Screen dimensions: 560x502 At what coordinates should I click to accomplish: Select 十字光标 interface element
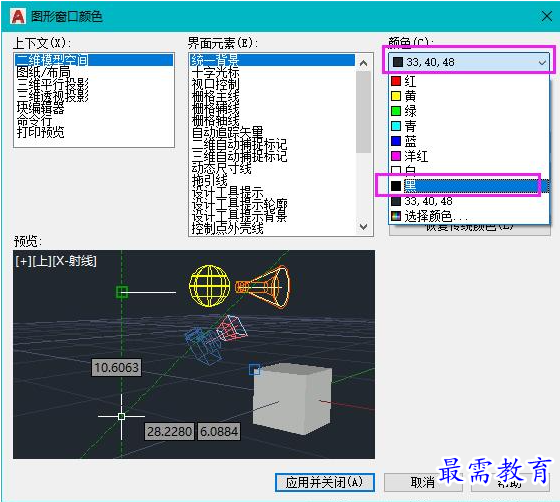tap(272, 72)
